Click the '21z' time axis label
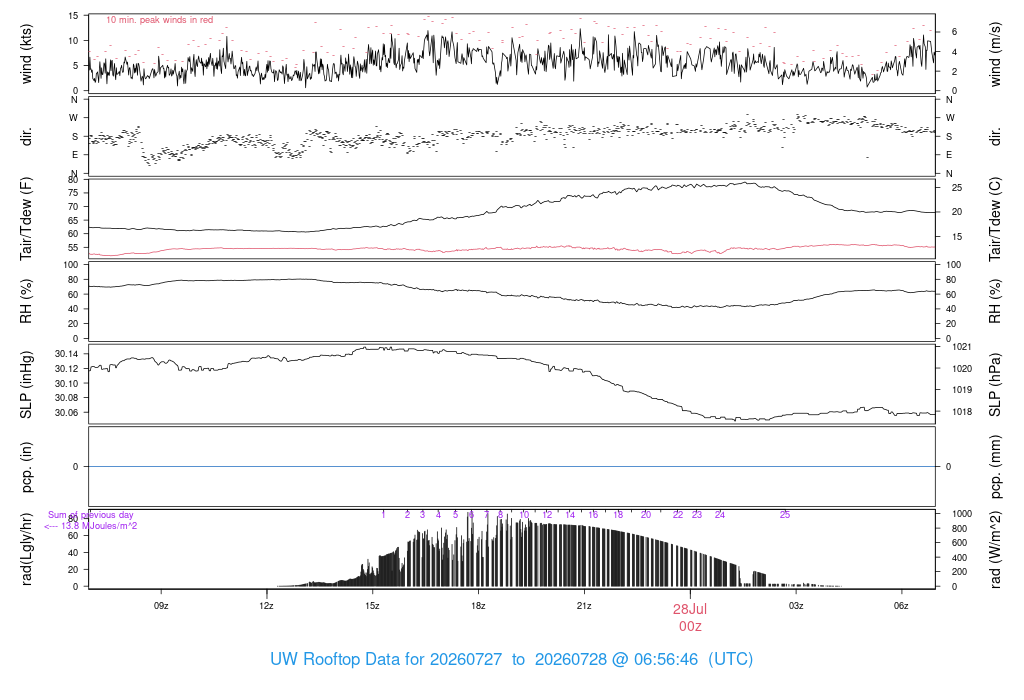Image resolution: width=1024 pixels, height=700 pixels. [x=584, y=606]
